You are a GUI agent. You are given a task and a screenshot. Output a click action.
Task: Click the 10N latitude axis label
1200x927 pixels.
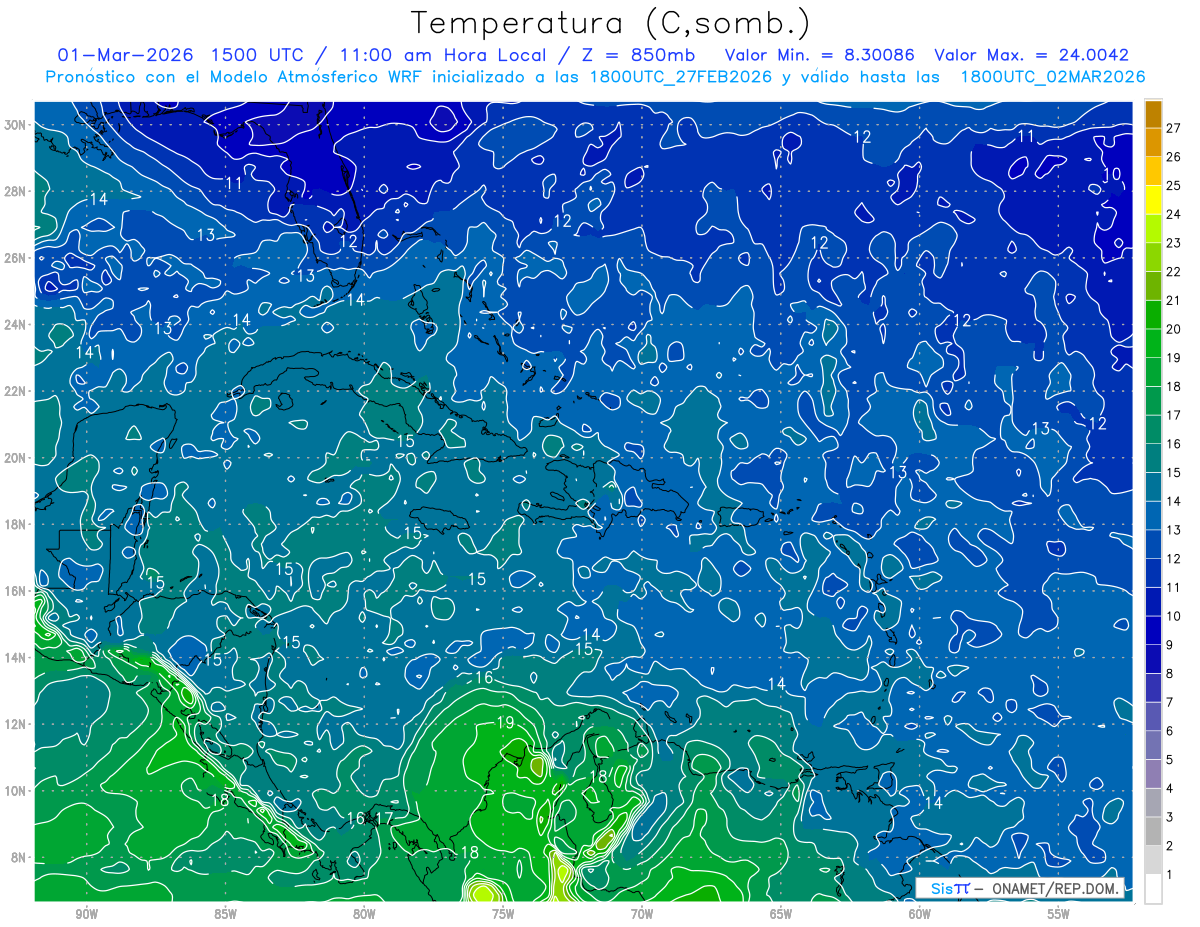click(16, 790)
